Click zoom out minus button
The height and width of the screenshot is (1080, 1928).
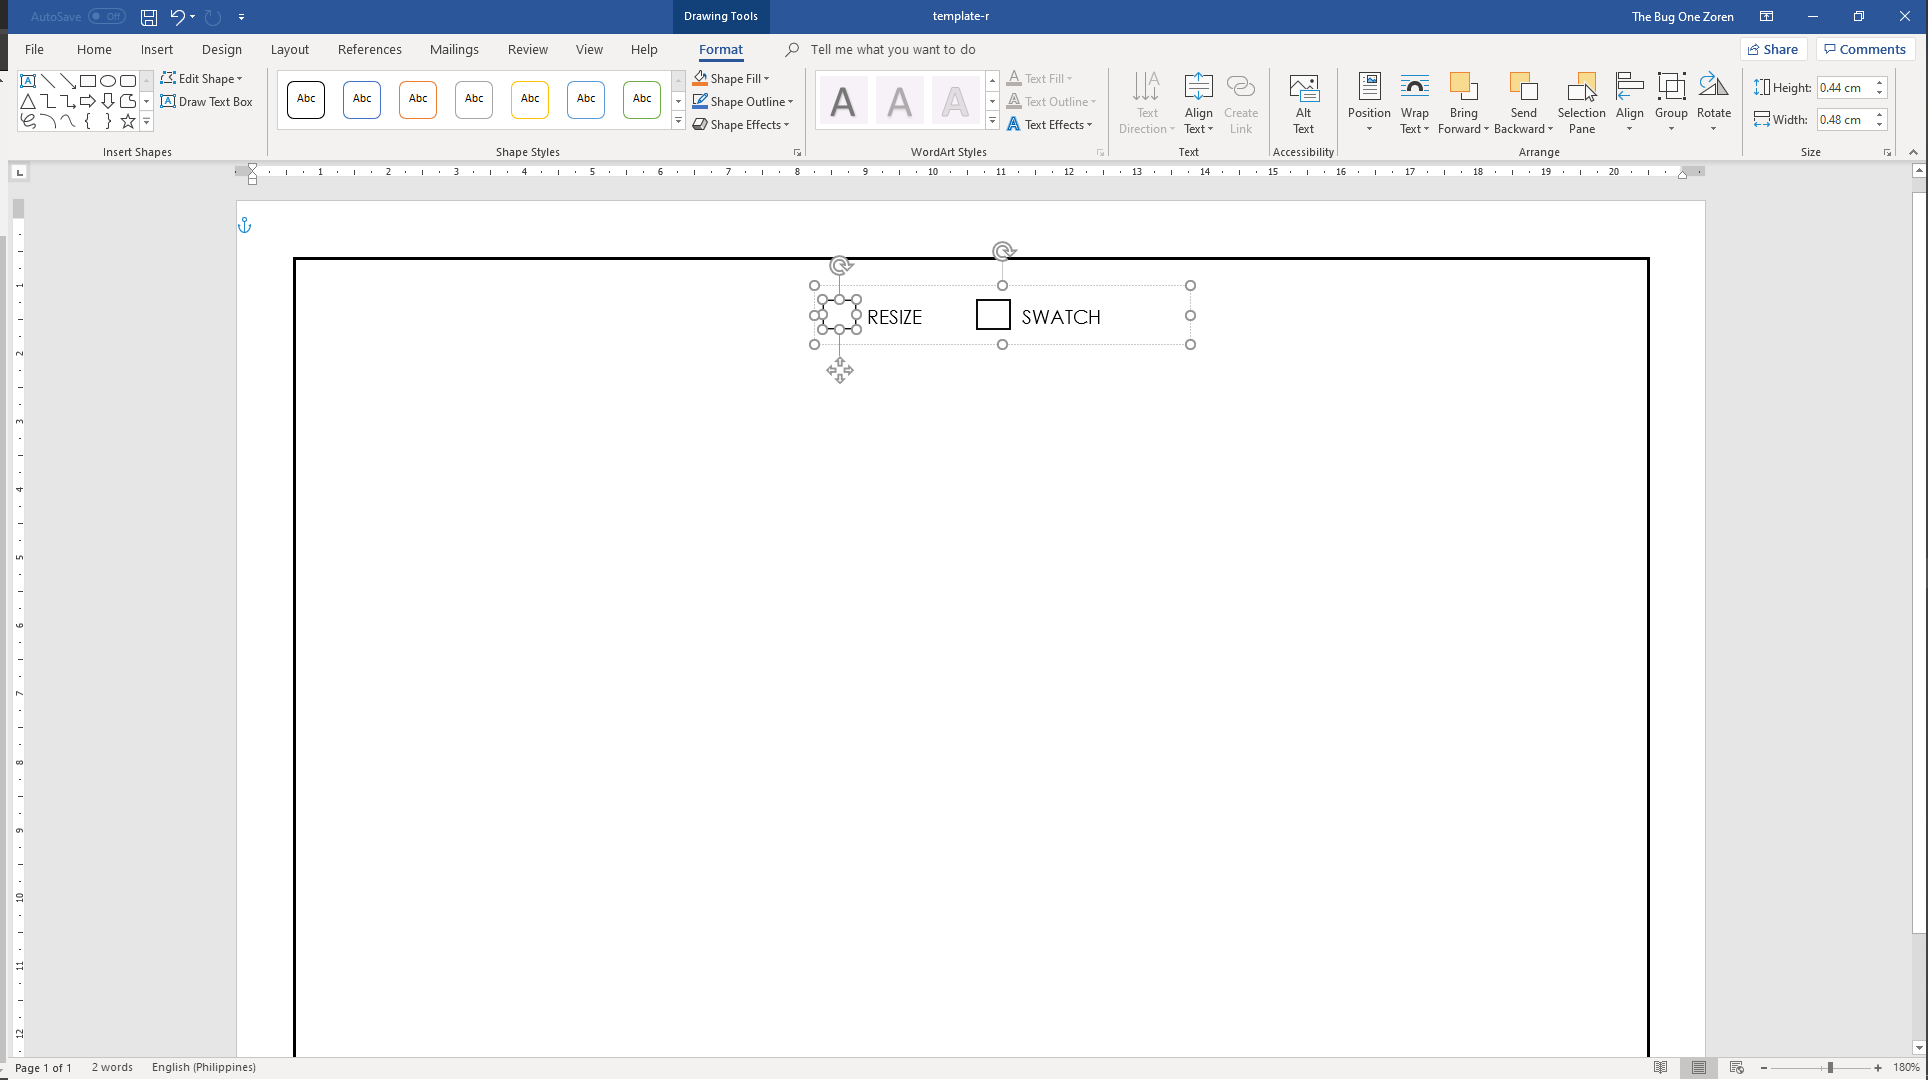(1764, 1068)
